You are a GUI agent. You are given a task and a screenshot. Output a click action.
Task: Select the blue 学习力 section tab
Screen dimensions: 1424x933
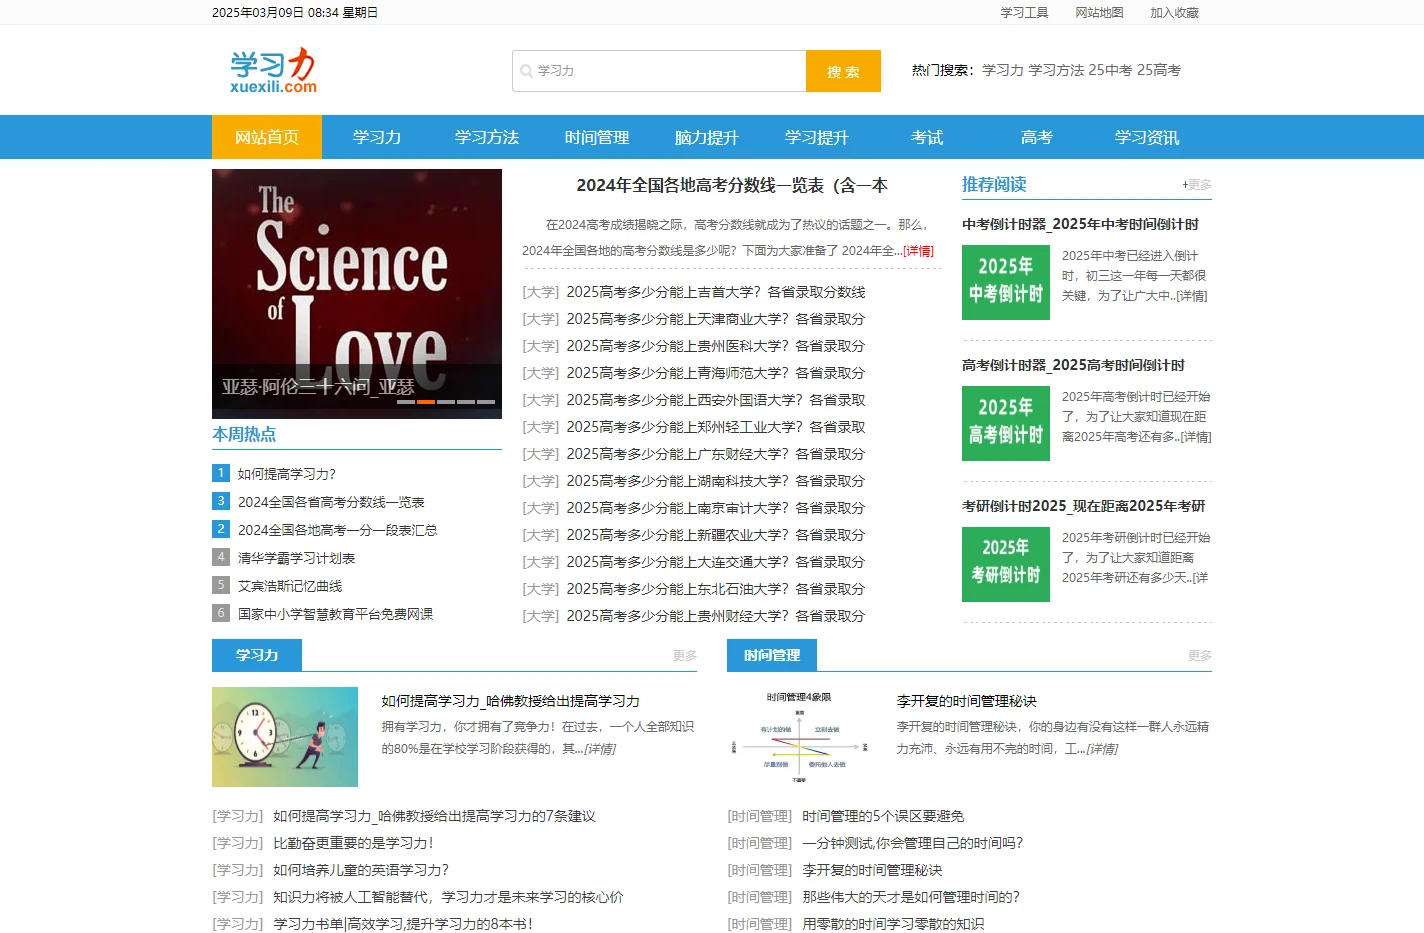pyautogui.click(x=257, y=655)
